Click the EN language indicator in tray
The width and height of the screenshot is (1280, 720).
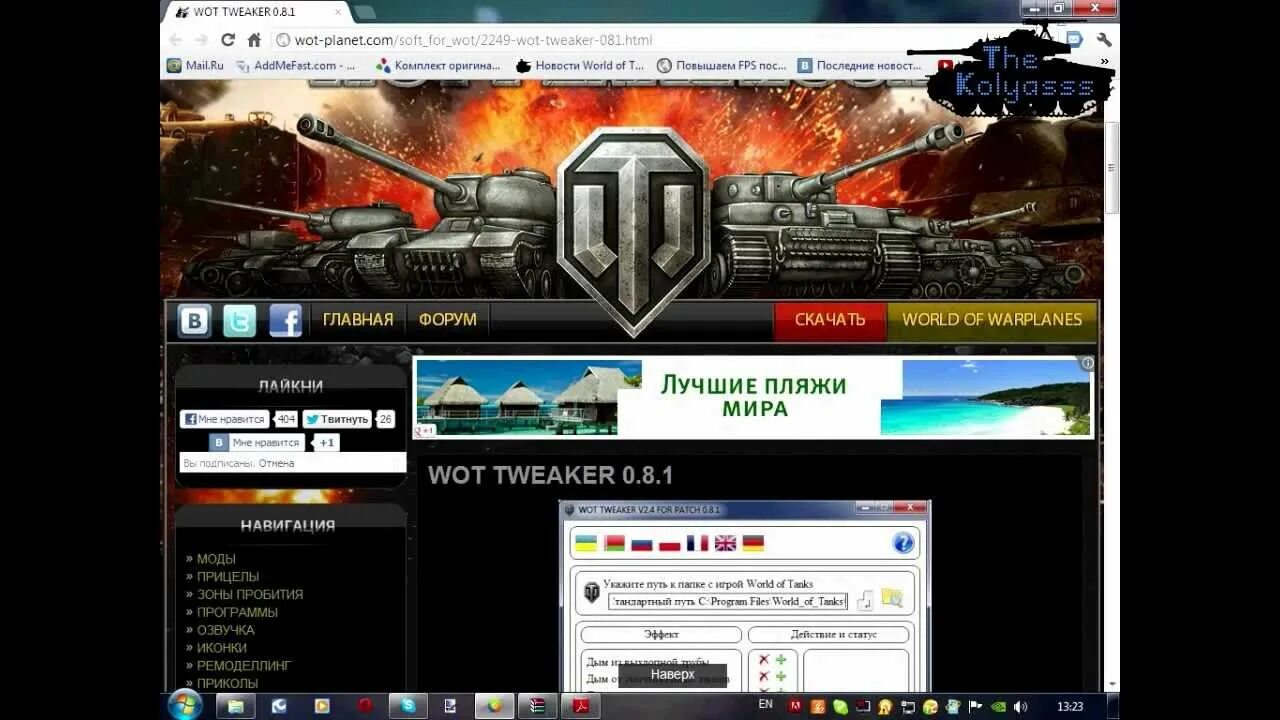coord(766,704)
